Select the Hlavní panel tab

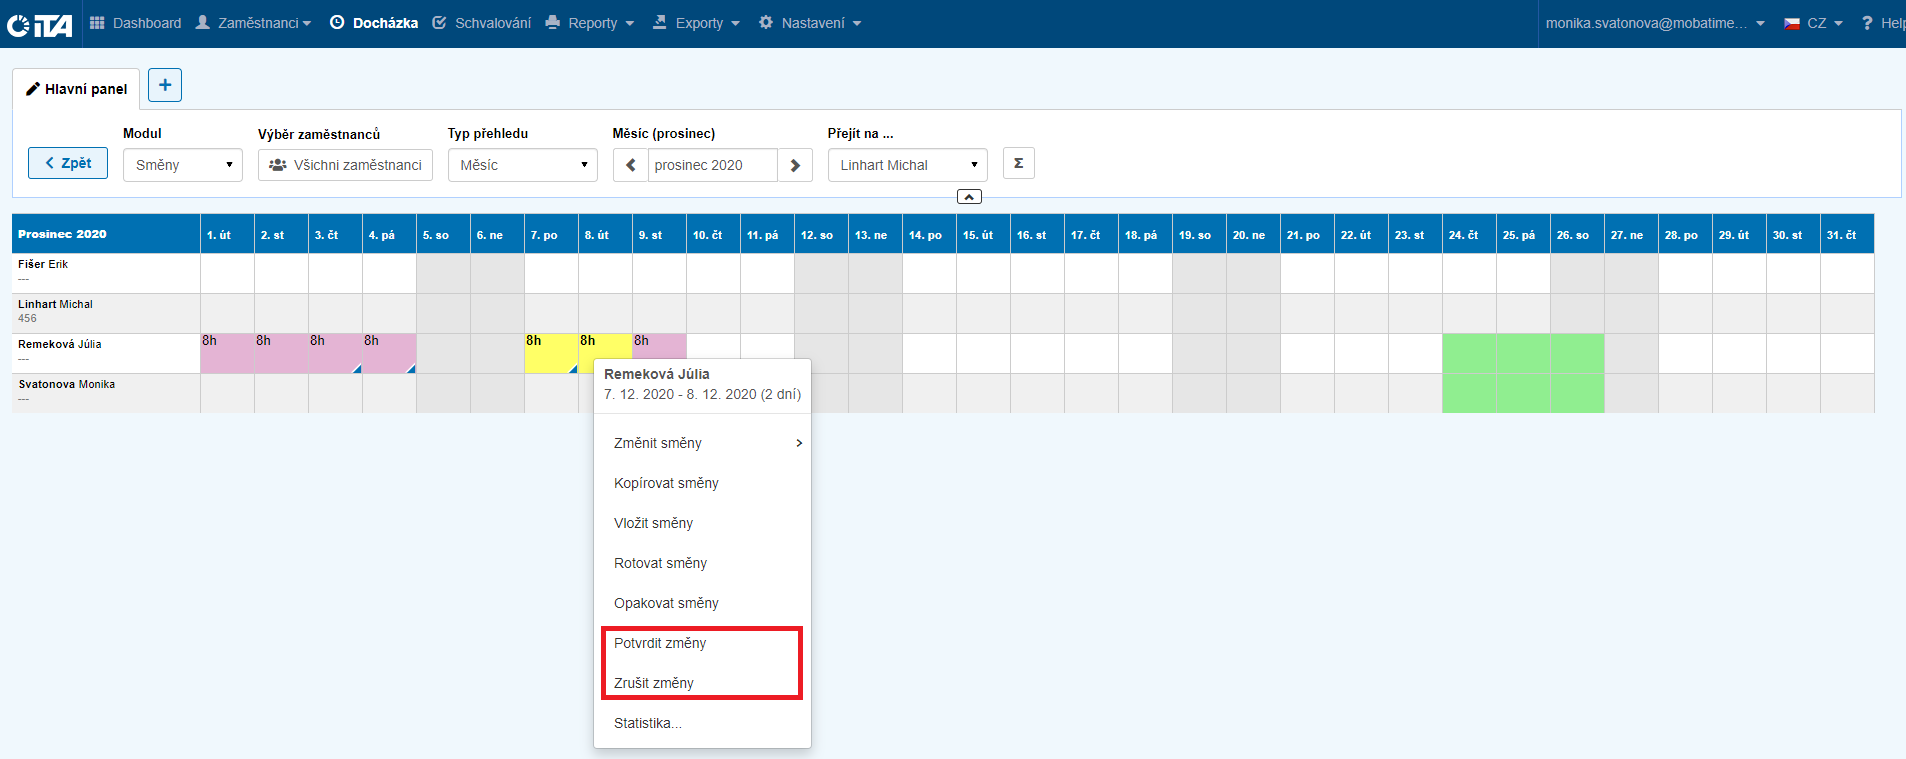click(x=76, y=89)
